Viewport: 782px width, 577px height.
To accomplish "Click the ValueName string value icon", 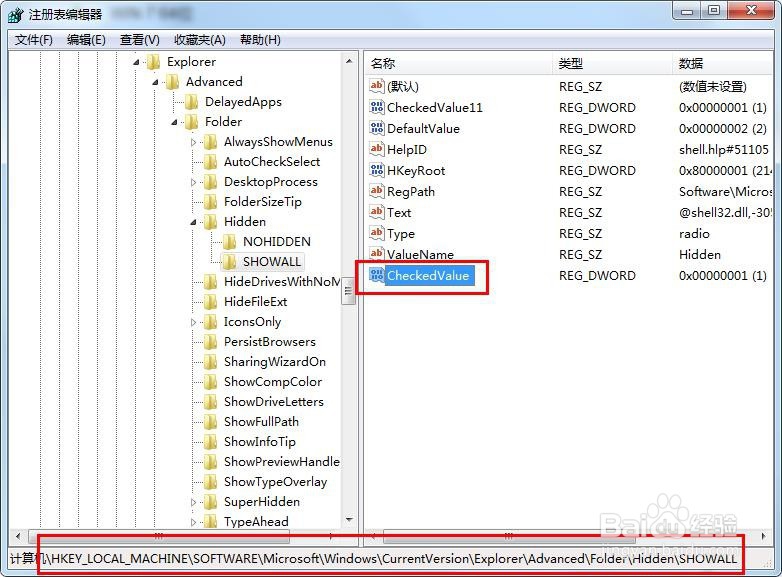I will [377, 254].
